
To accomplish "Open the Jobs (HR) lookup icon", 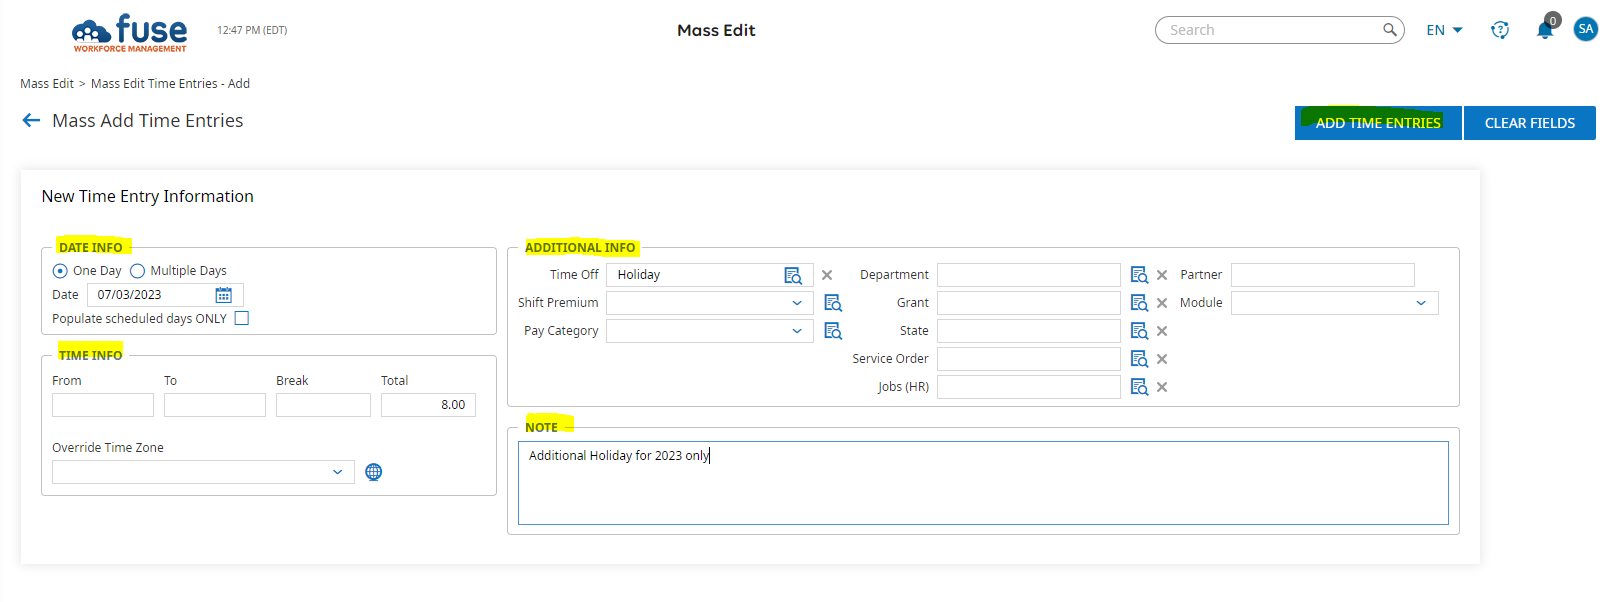I will click(x=1139, y=387).
